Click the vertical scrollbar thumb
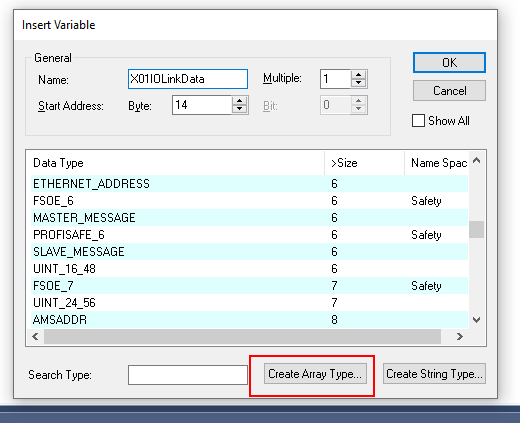The image size is (520, 423). tap(477, 229)
